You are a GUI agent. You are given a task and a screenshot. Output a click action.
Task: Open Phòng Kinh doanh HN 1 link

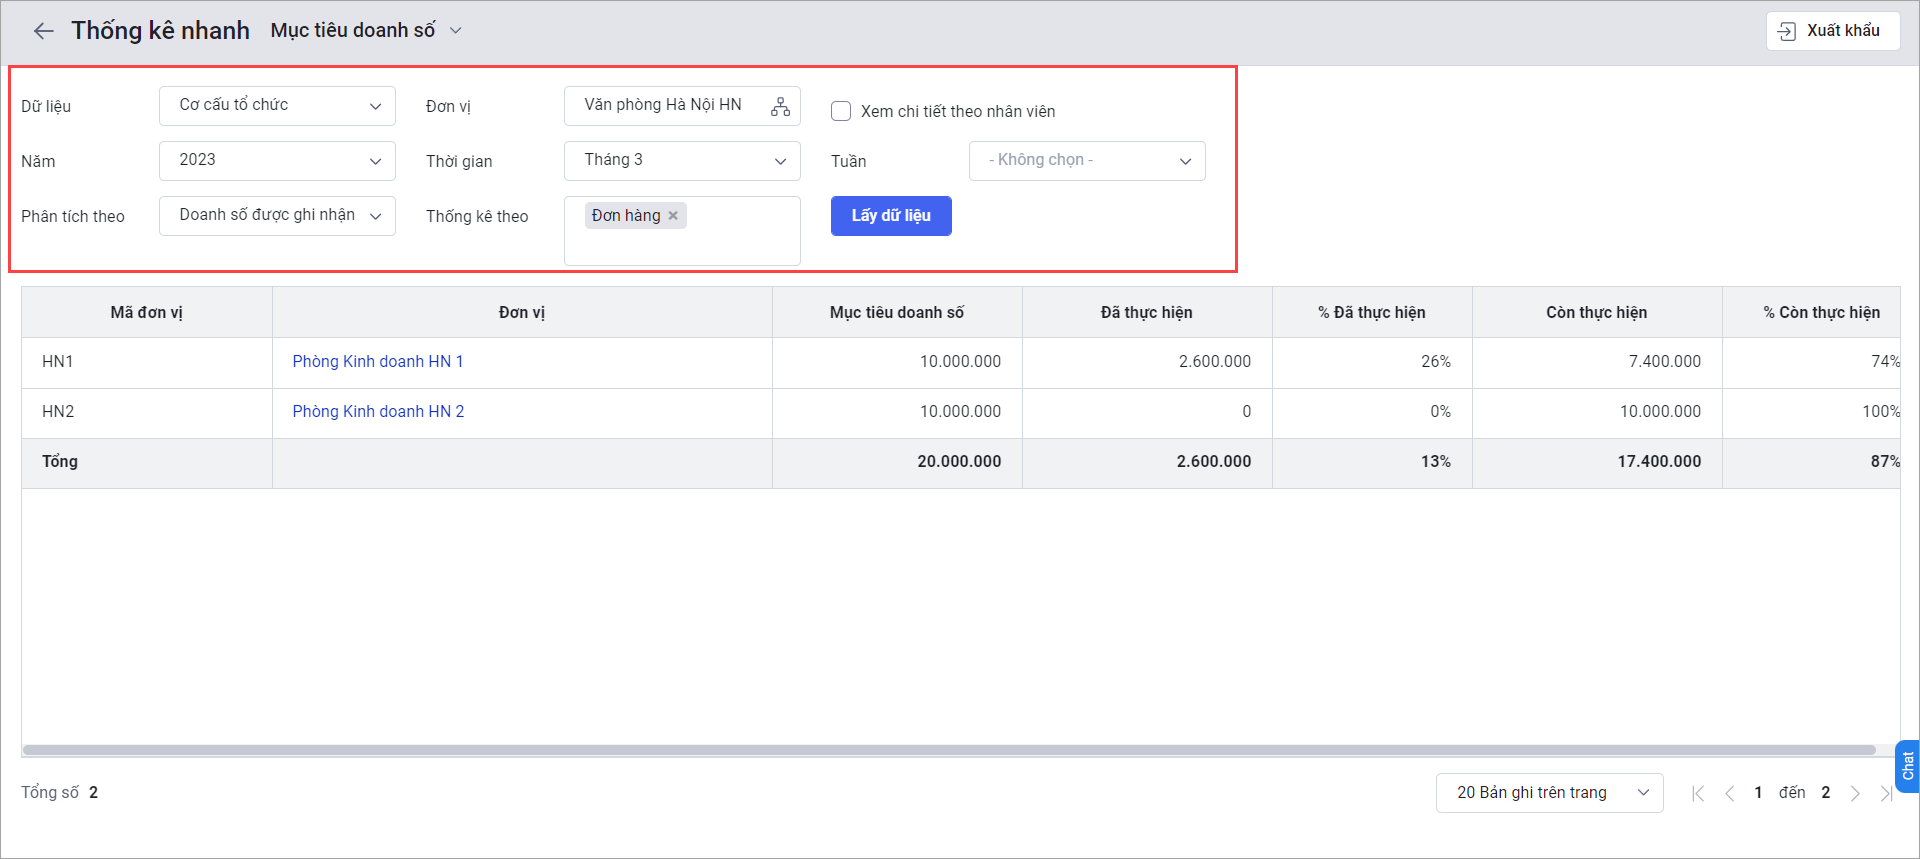pos(378,362)
